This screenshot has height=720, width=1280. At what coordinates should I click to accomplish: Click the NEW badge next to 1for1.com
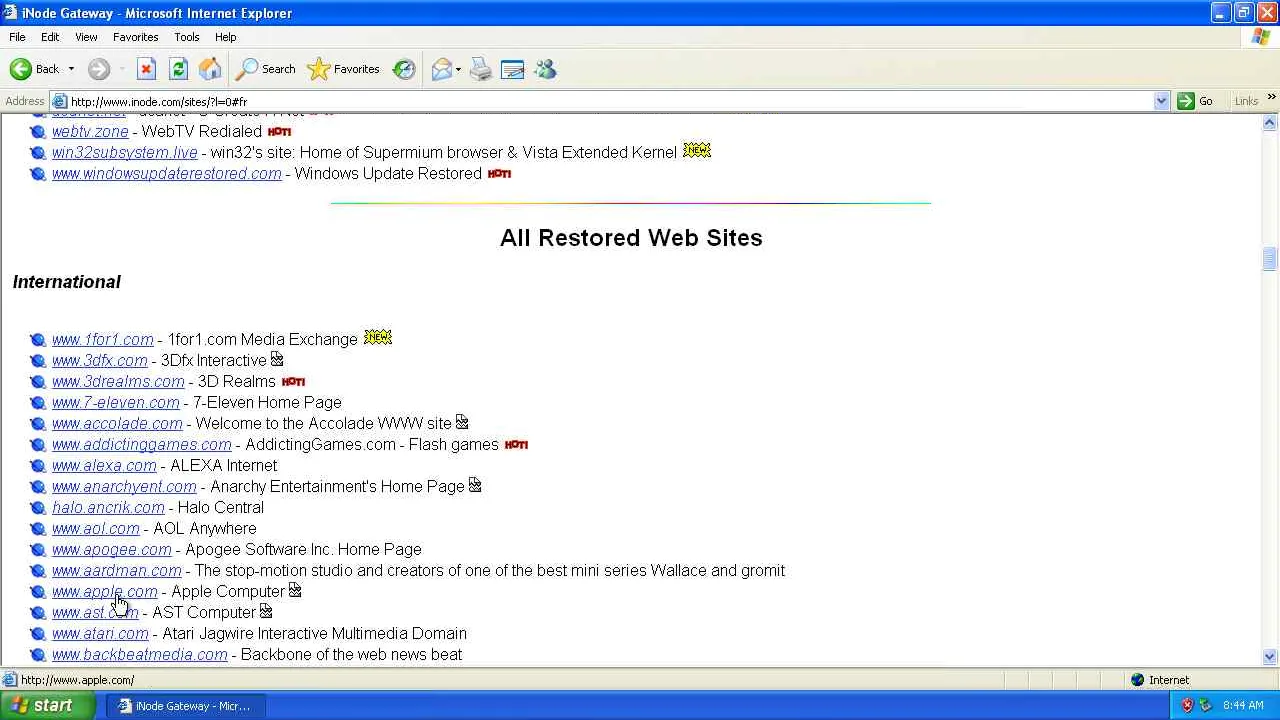[x=378, y=337]
